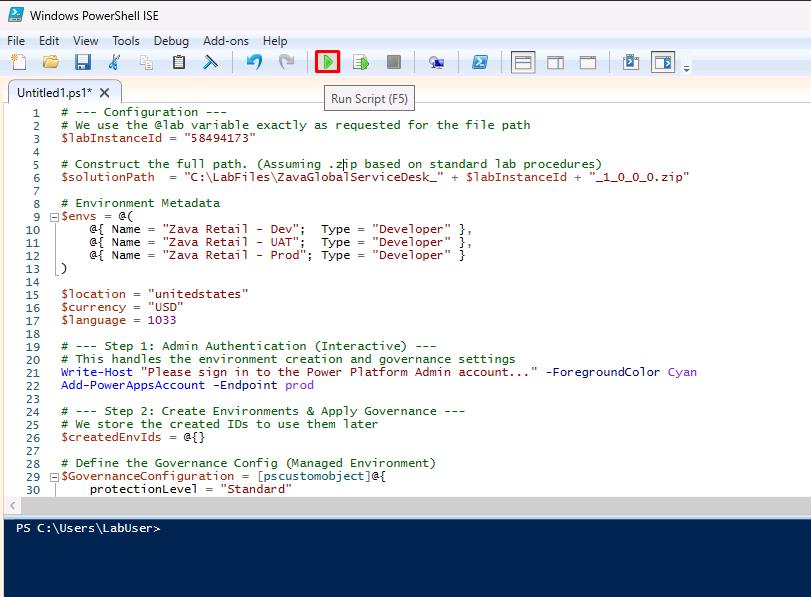Collapse the $GovernanceConfiguration block on line 29
Screen dimensions: 811x597
point(54,477)
